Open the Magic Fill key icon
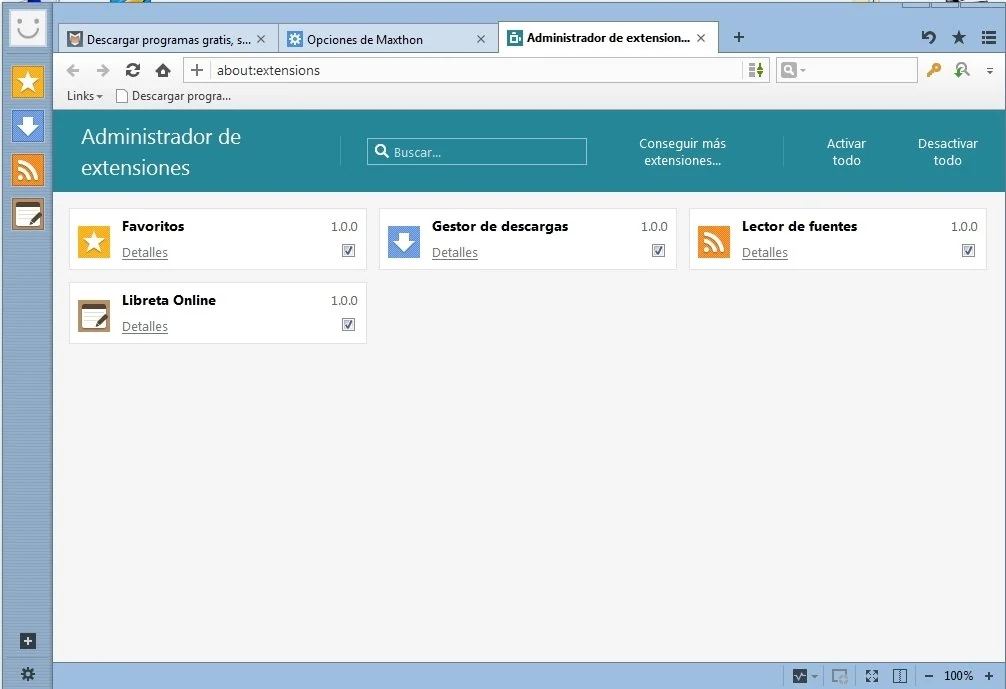The image size is (1006, 689). coord(934,70)
